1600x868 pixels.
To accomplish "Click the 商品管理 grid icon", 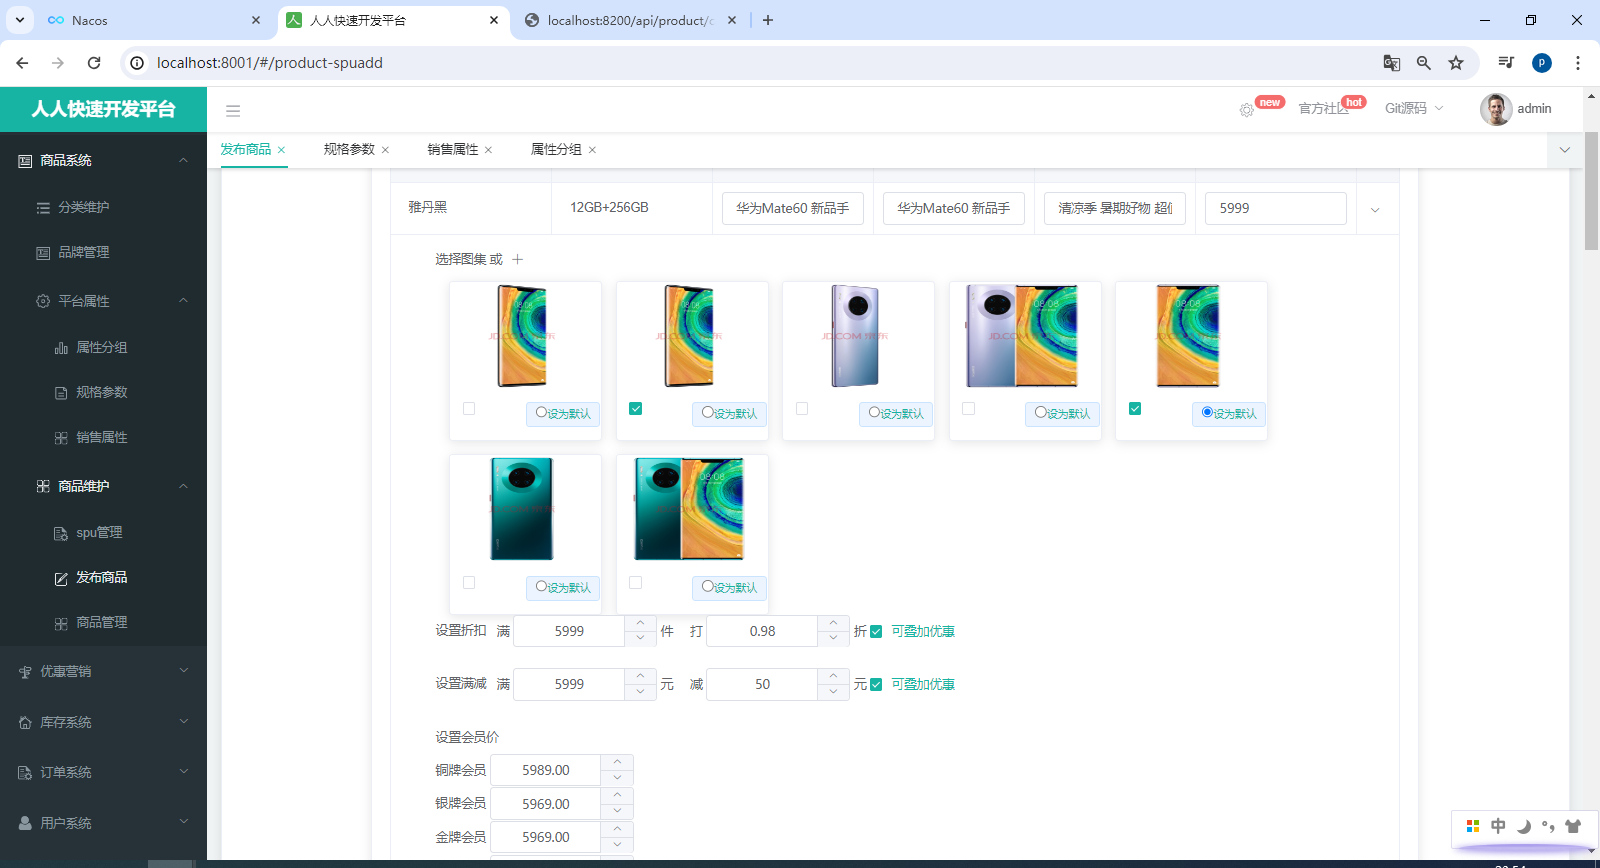I will tap(61, 623).
